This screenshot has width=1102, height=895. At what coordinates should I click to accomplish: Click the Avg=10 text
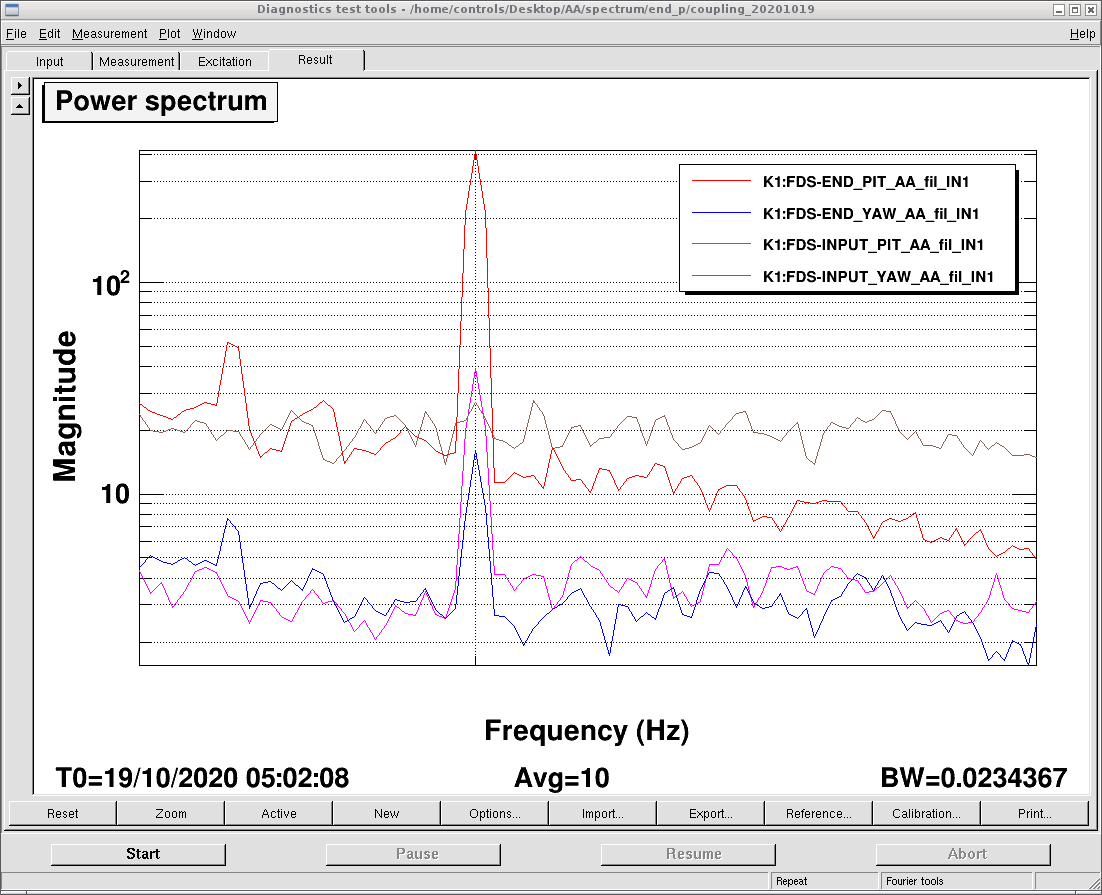coord(562,778)
